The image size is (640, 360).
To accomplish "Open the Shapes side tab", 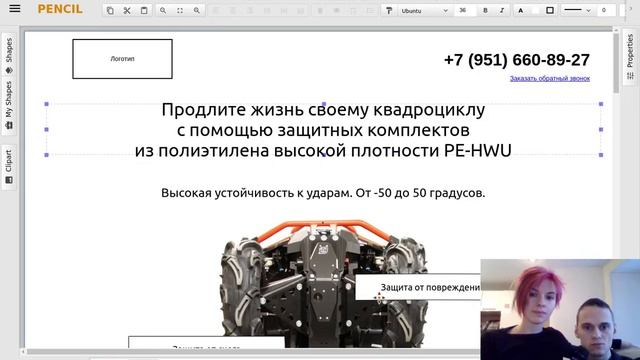I will coord(9,56).
